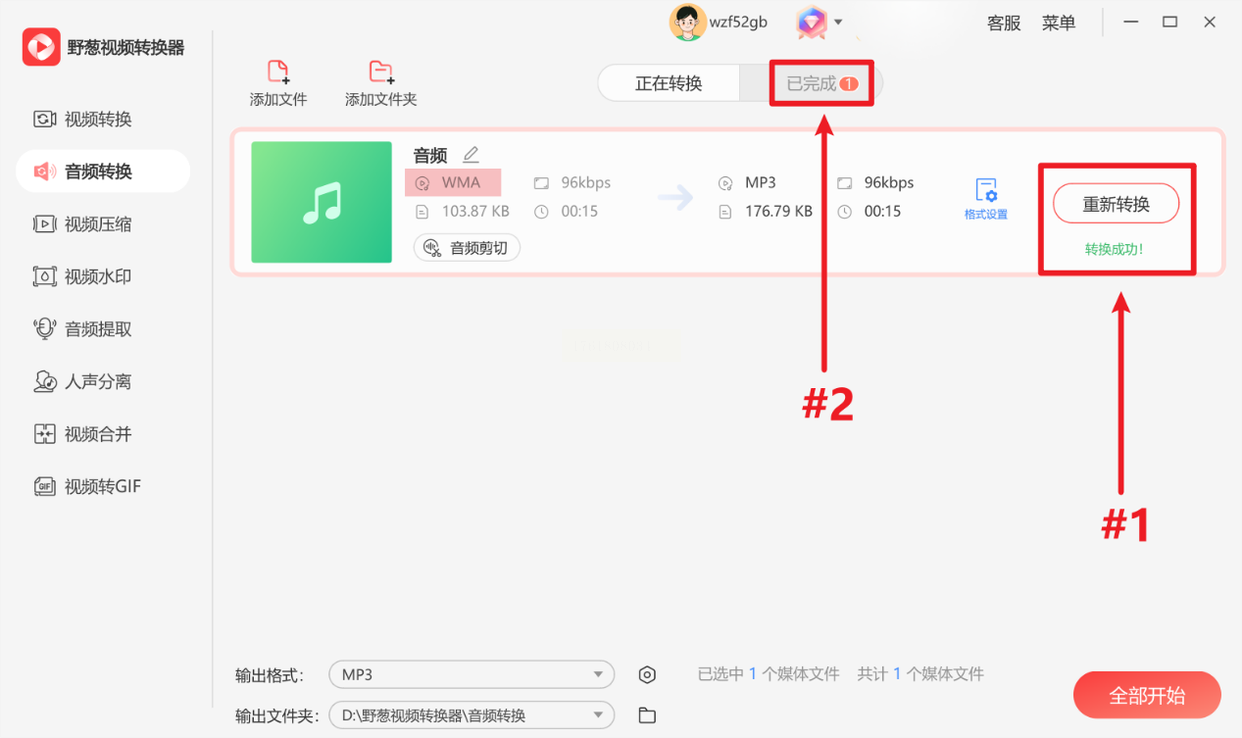This screenshot has height=738, width=1242.
Task: Click the 野葱视频转换器 app logo
Action: [41, 47]
